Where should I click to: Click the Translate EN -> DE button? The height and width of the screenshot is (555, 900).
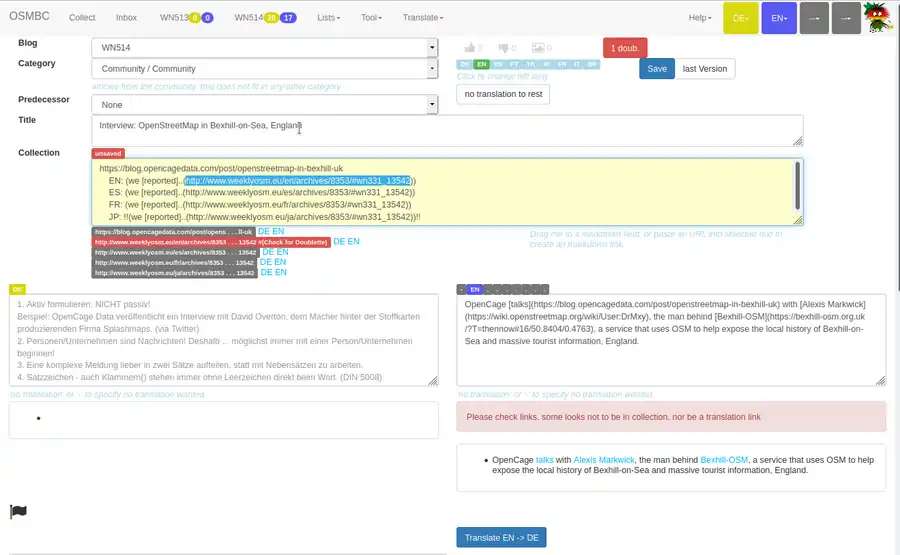pos(501,538)
